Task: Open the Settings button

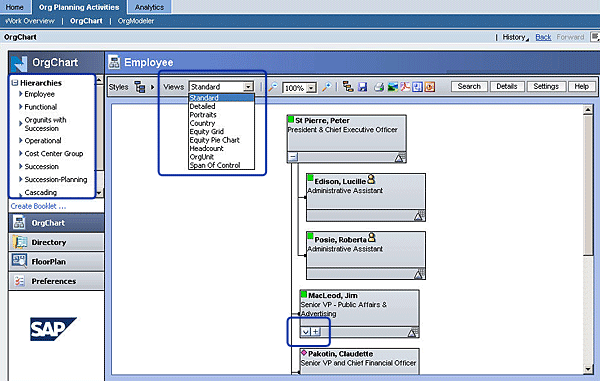Action: tap(546, 86)
